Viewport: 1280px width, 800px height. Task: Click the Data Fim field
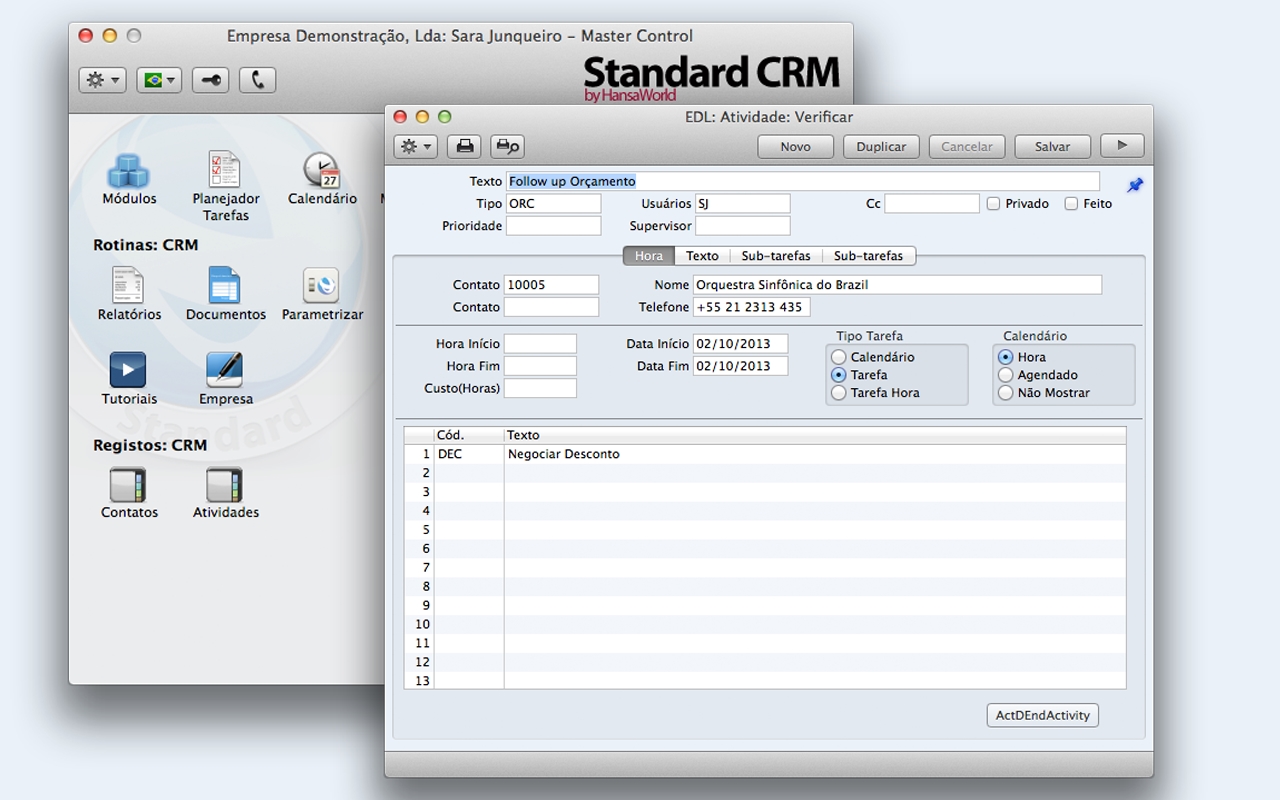pos(740,366)
